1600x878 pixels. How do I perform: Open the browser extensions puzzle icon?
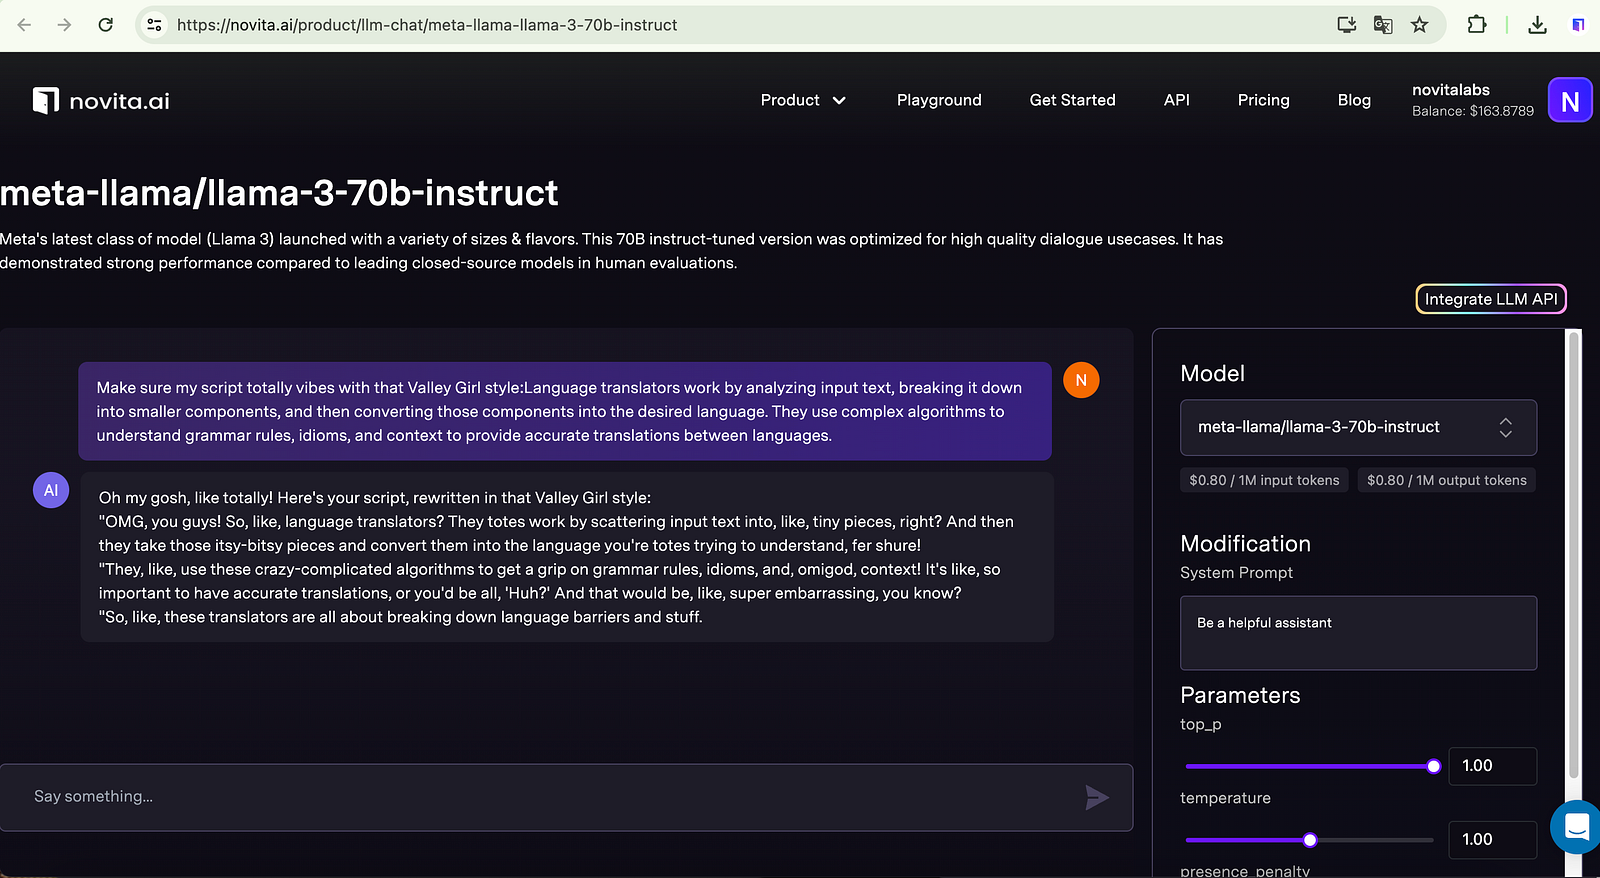pos(1477,25)
